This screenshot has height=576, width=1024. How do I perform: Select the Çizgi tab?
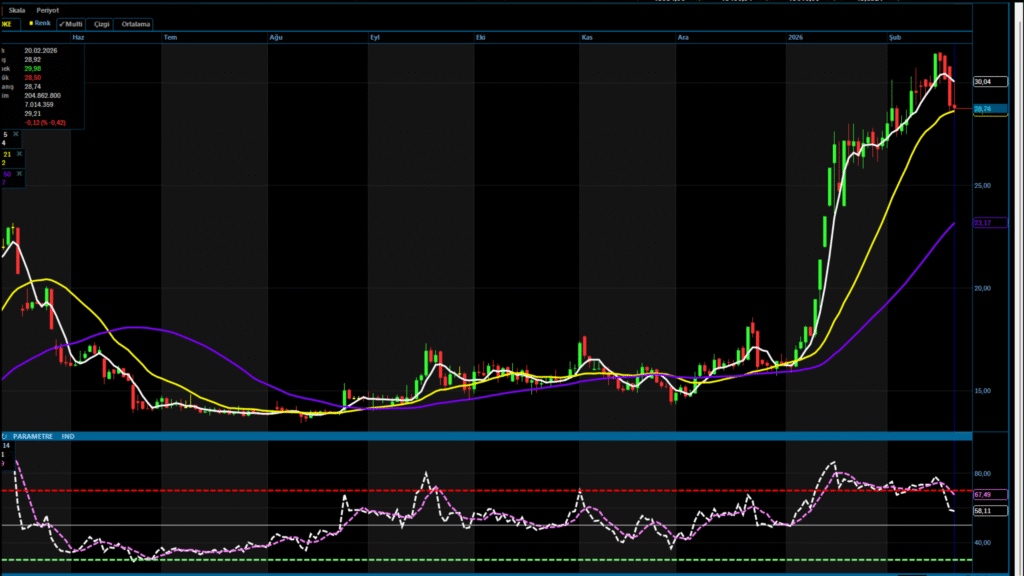tap(101, 23)
